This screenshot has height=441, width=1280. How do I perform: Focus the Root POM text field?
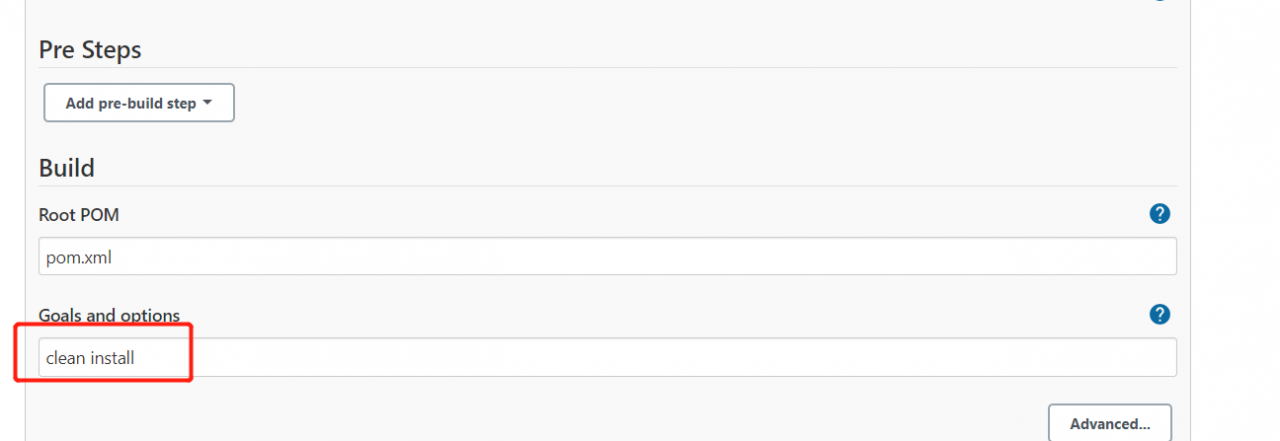[607, 256]
